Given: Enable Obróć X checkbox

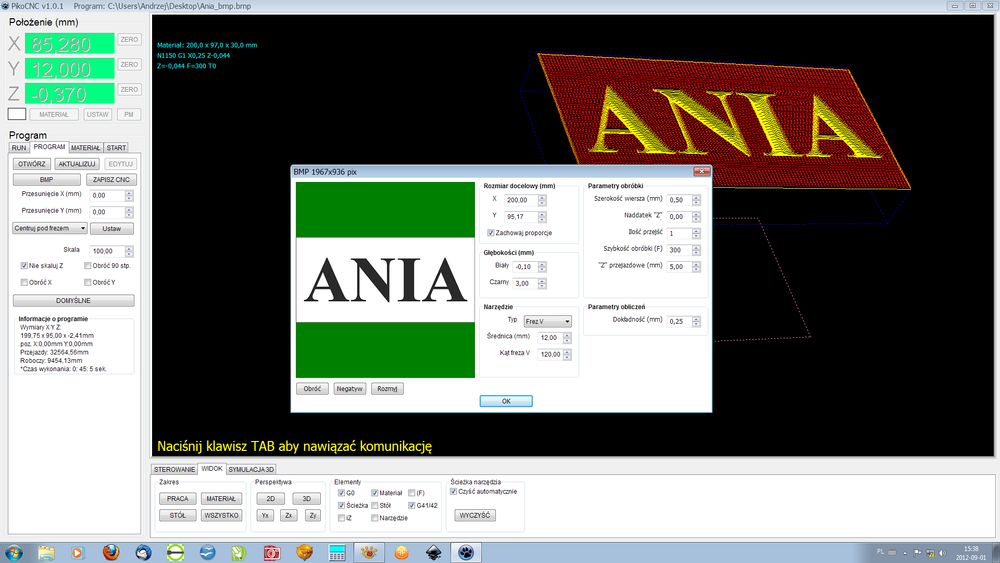Looking at the screenshot, I should [24, 282].
